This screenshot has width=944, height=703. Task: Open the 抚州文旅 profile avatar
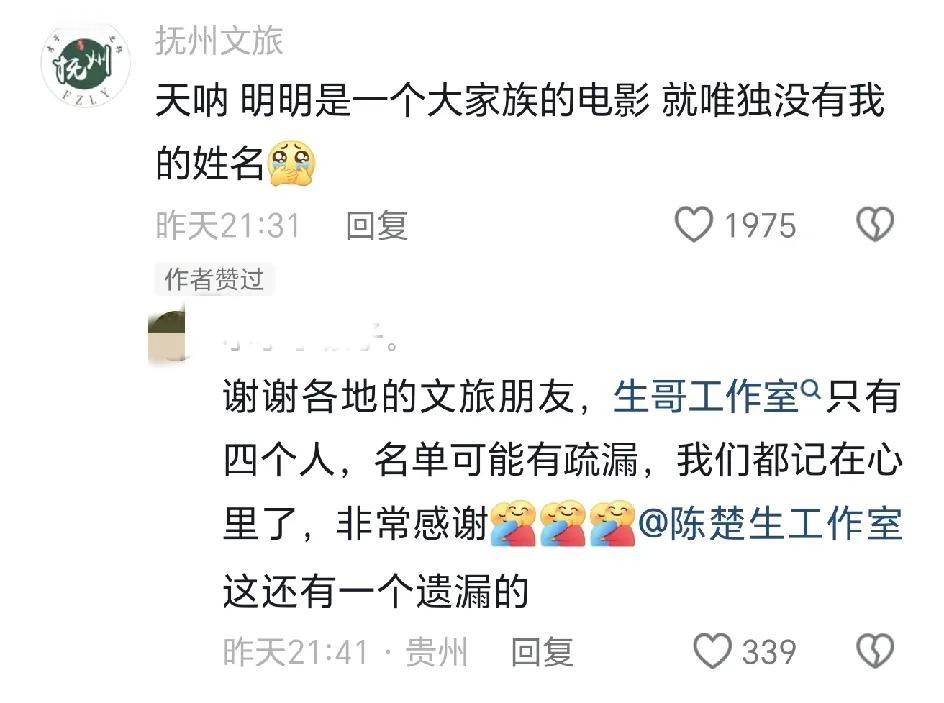(85, 65)
